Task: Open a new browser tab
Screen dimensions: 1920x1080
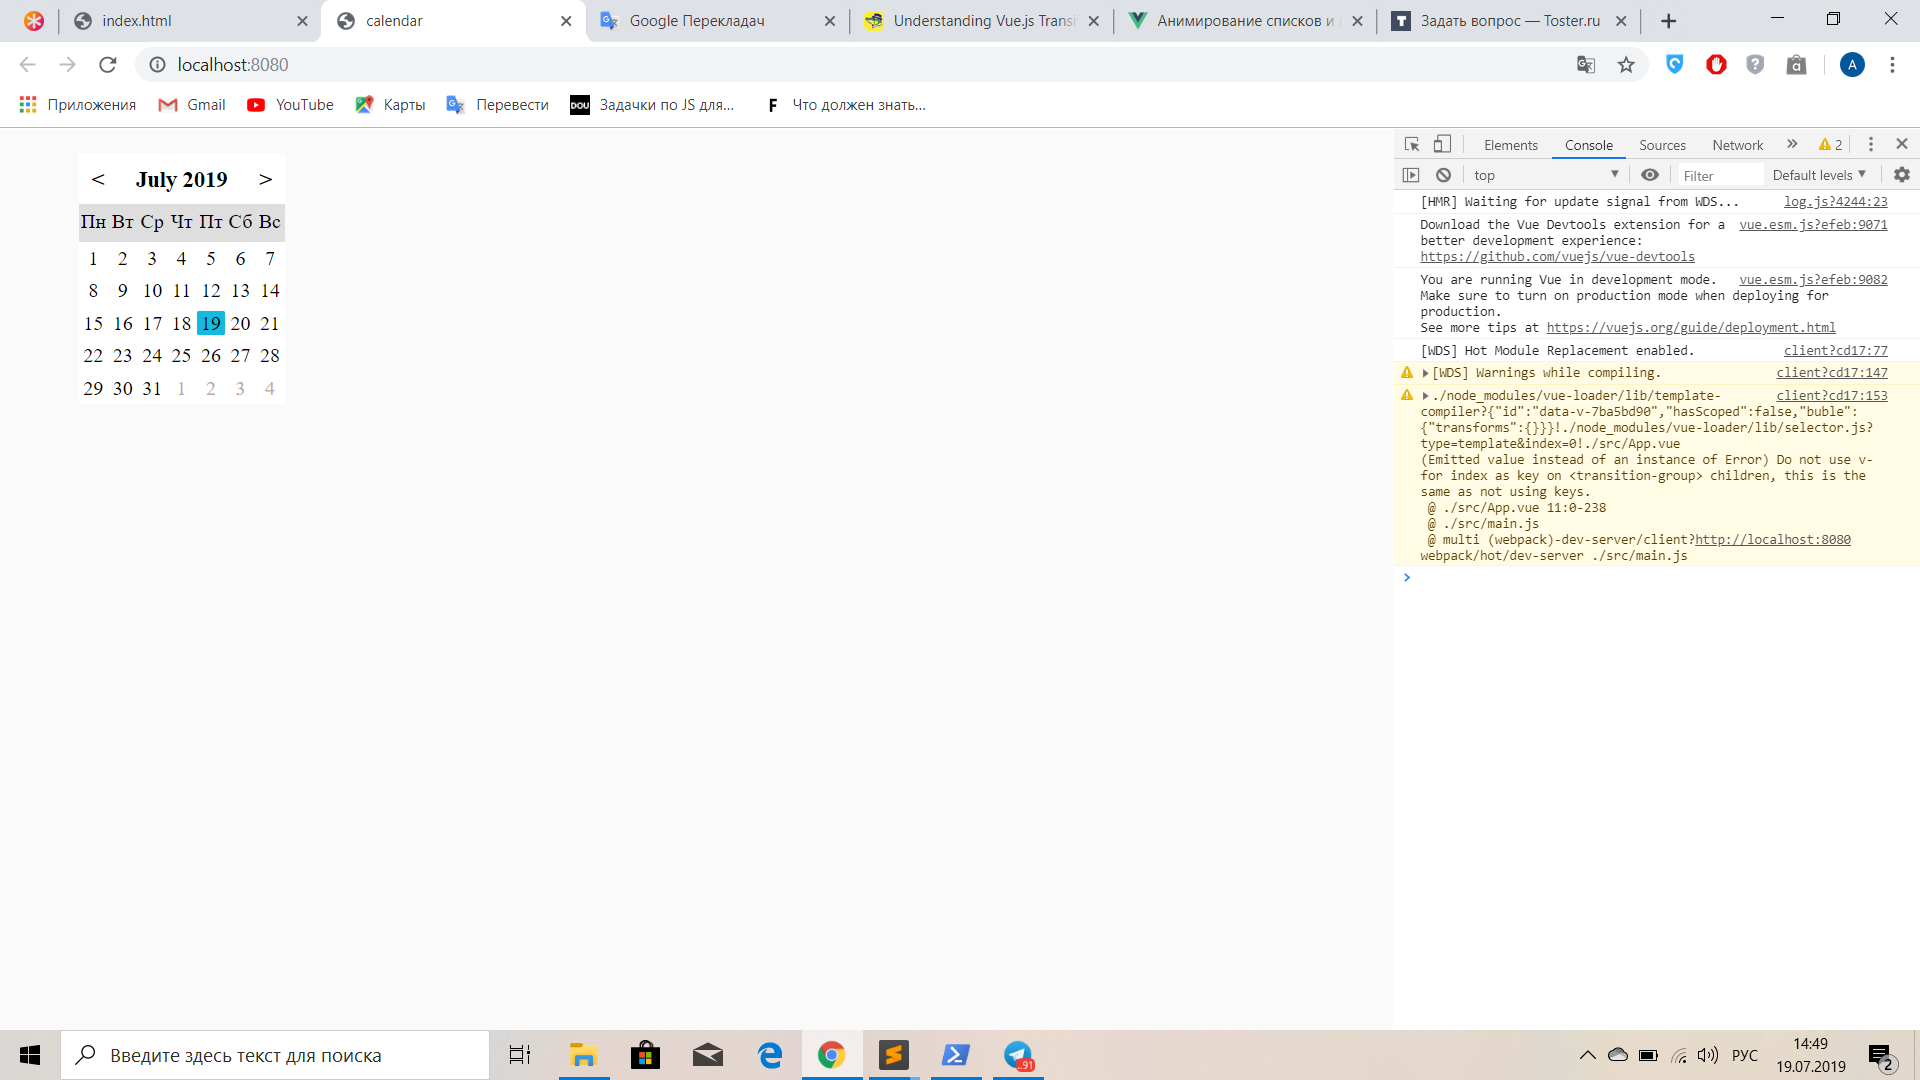Action: click(x=1668, y=21)
